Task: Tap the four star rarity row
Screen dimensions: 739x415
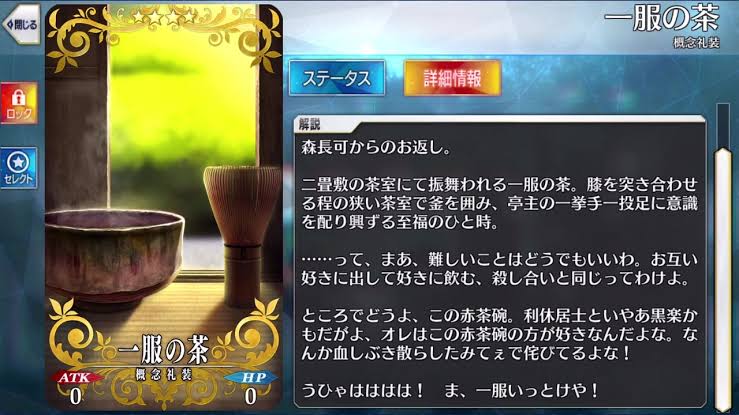Action: [x=164, y=18]
